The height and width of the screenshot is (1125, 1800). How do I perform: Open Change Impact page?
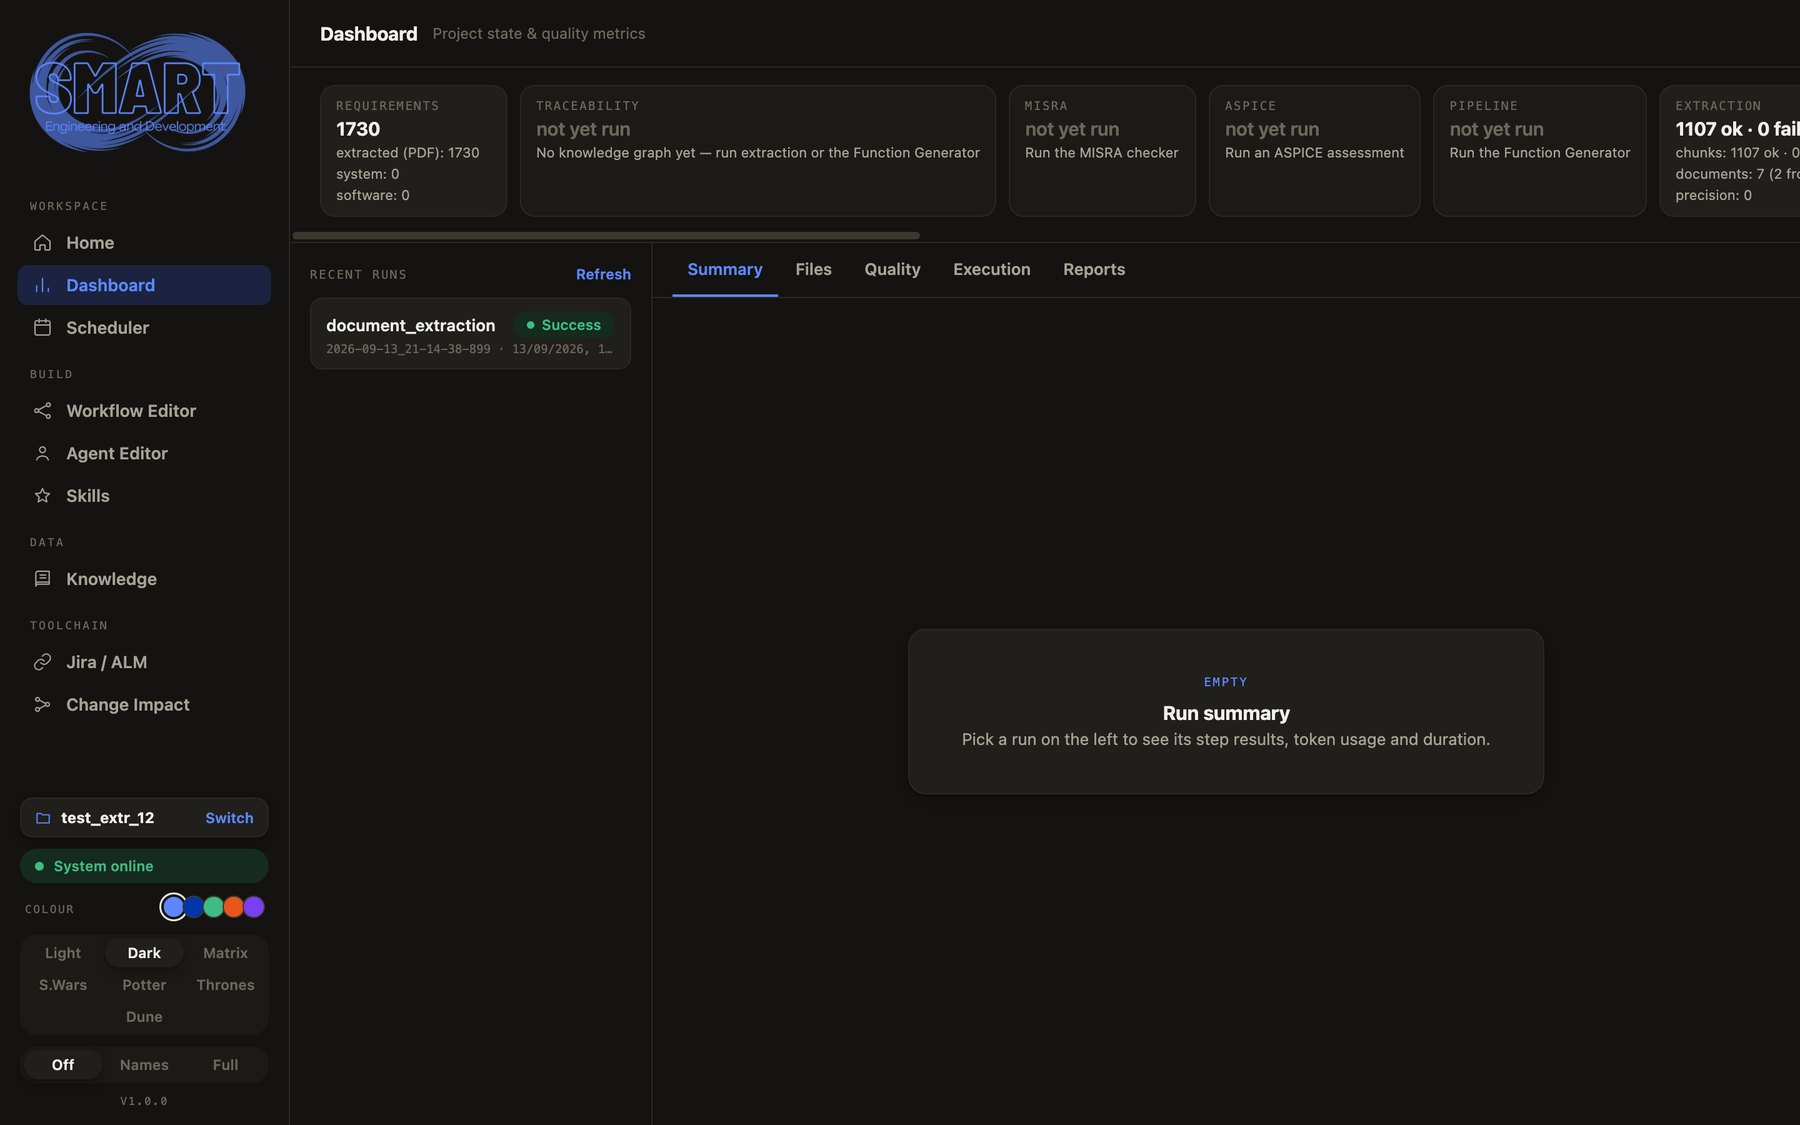coord(144,705)
